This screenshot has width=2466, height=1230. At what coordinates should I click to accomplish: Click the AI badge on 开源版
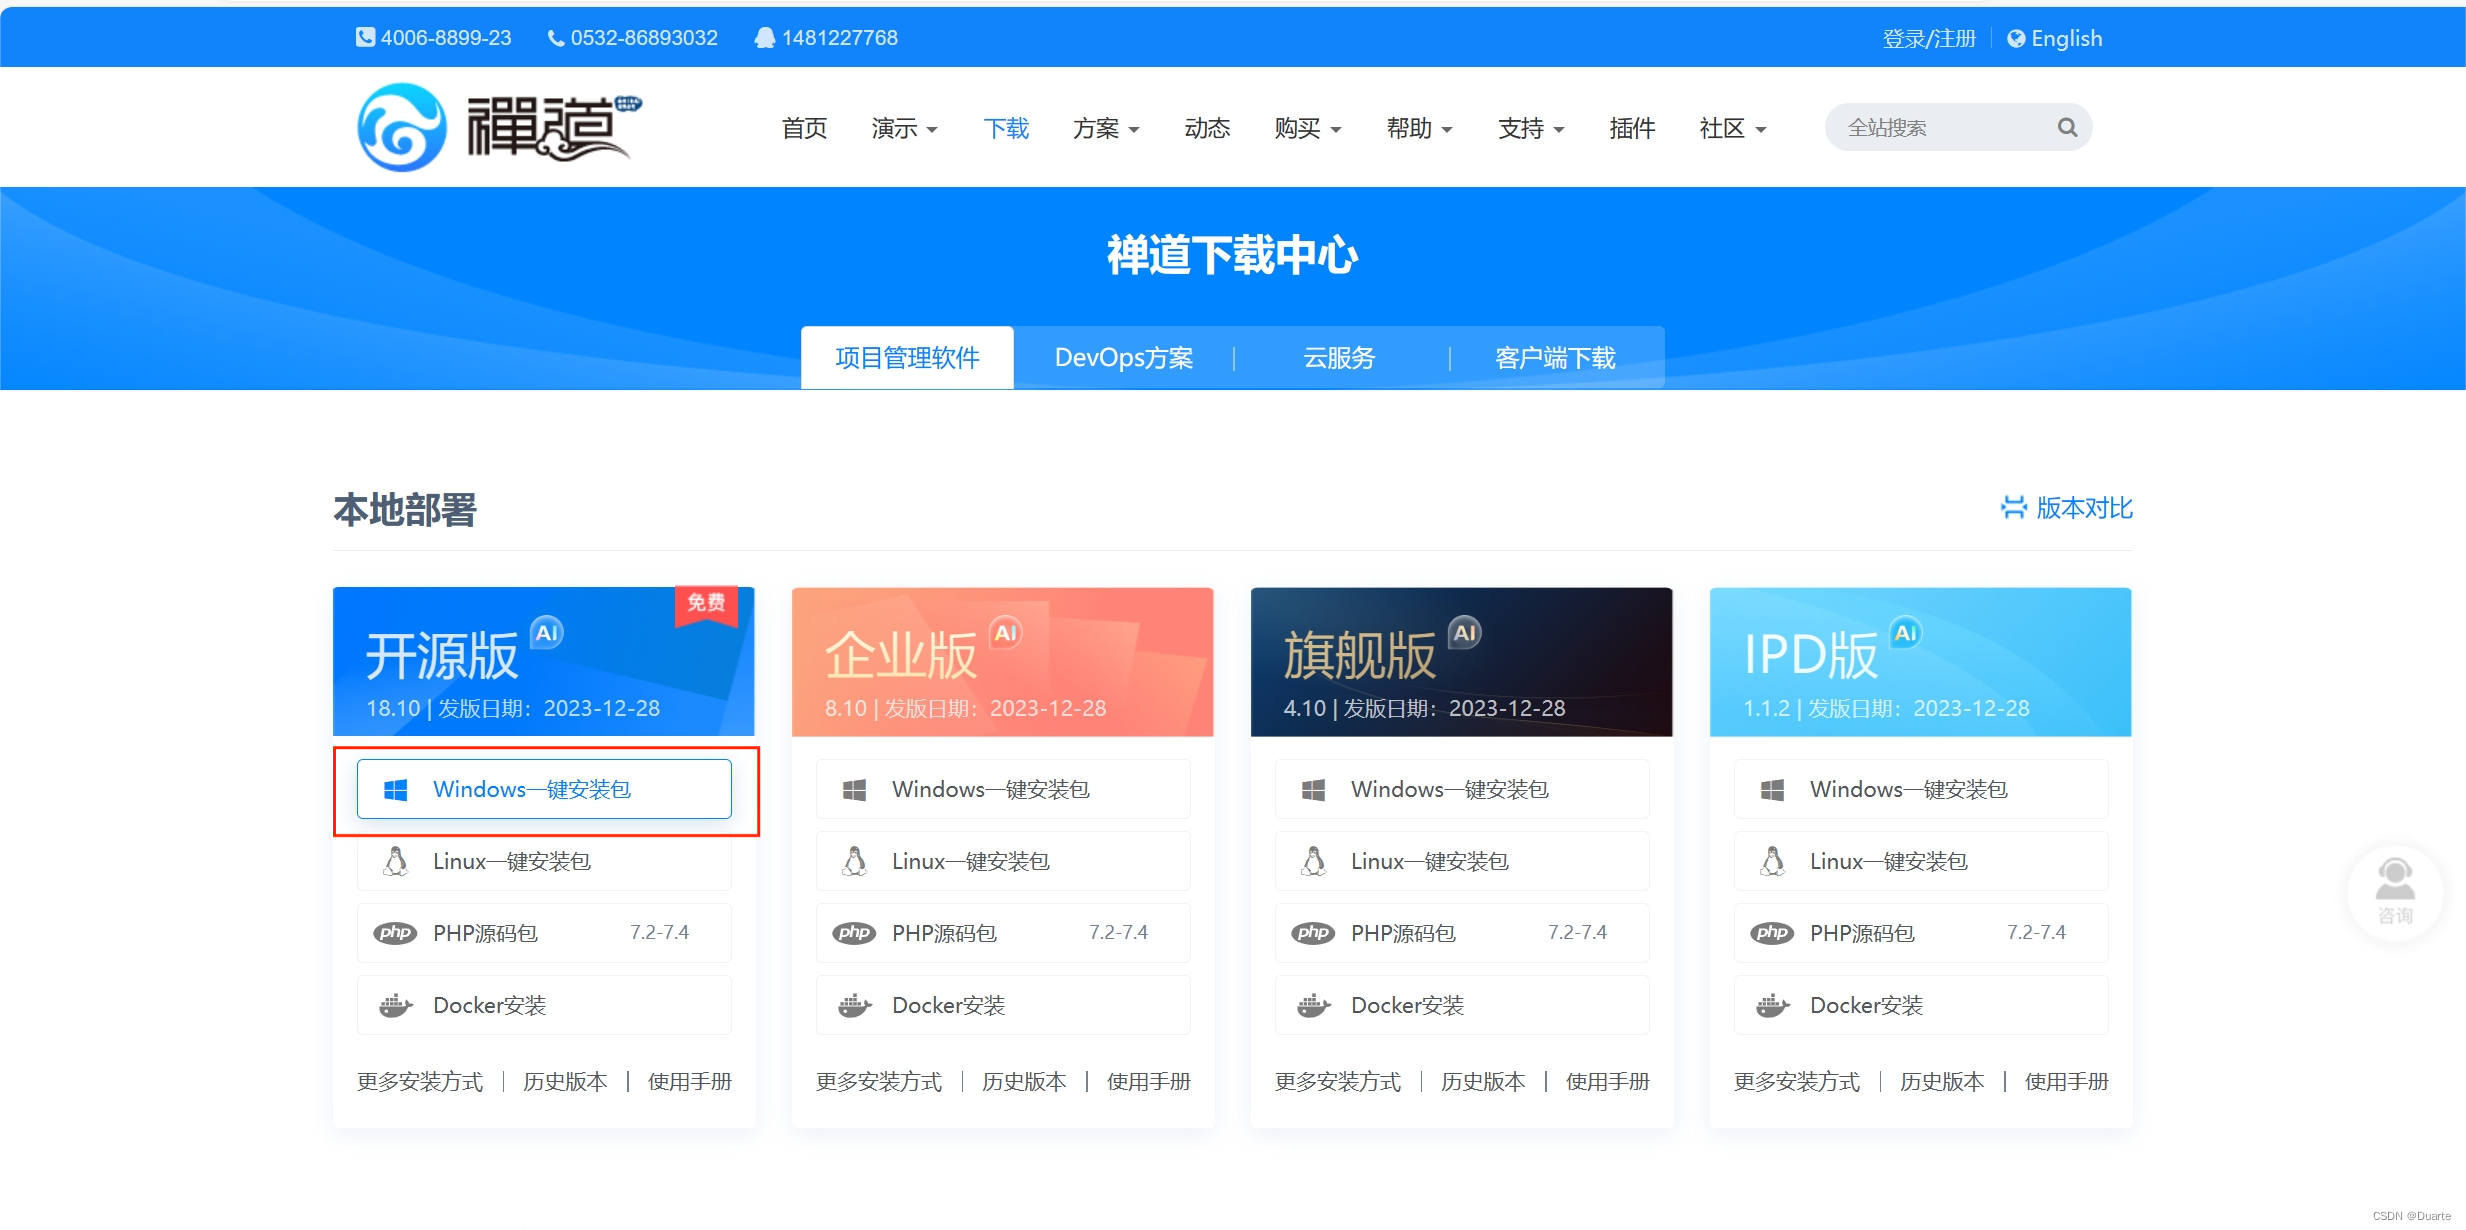[547, 632]
